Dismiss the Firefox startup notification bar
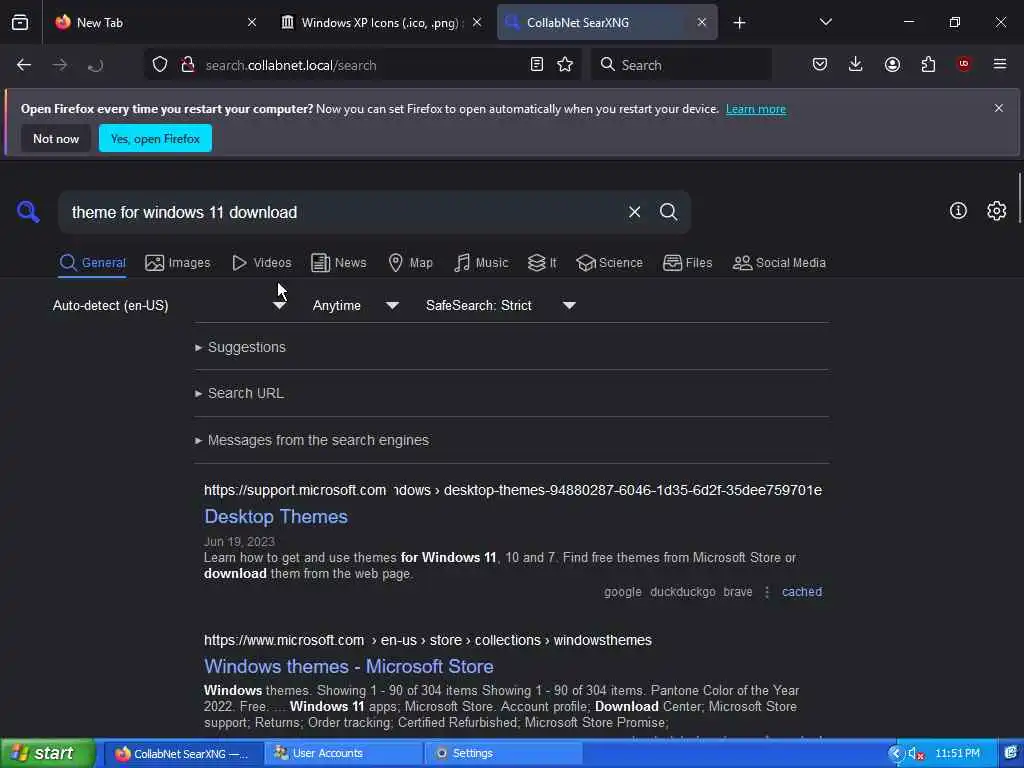The width and height of the screenshot is (1024, 768). coord(999,108)
